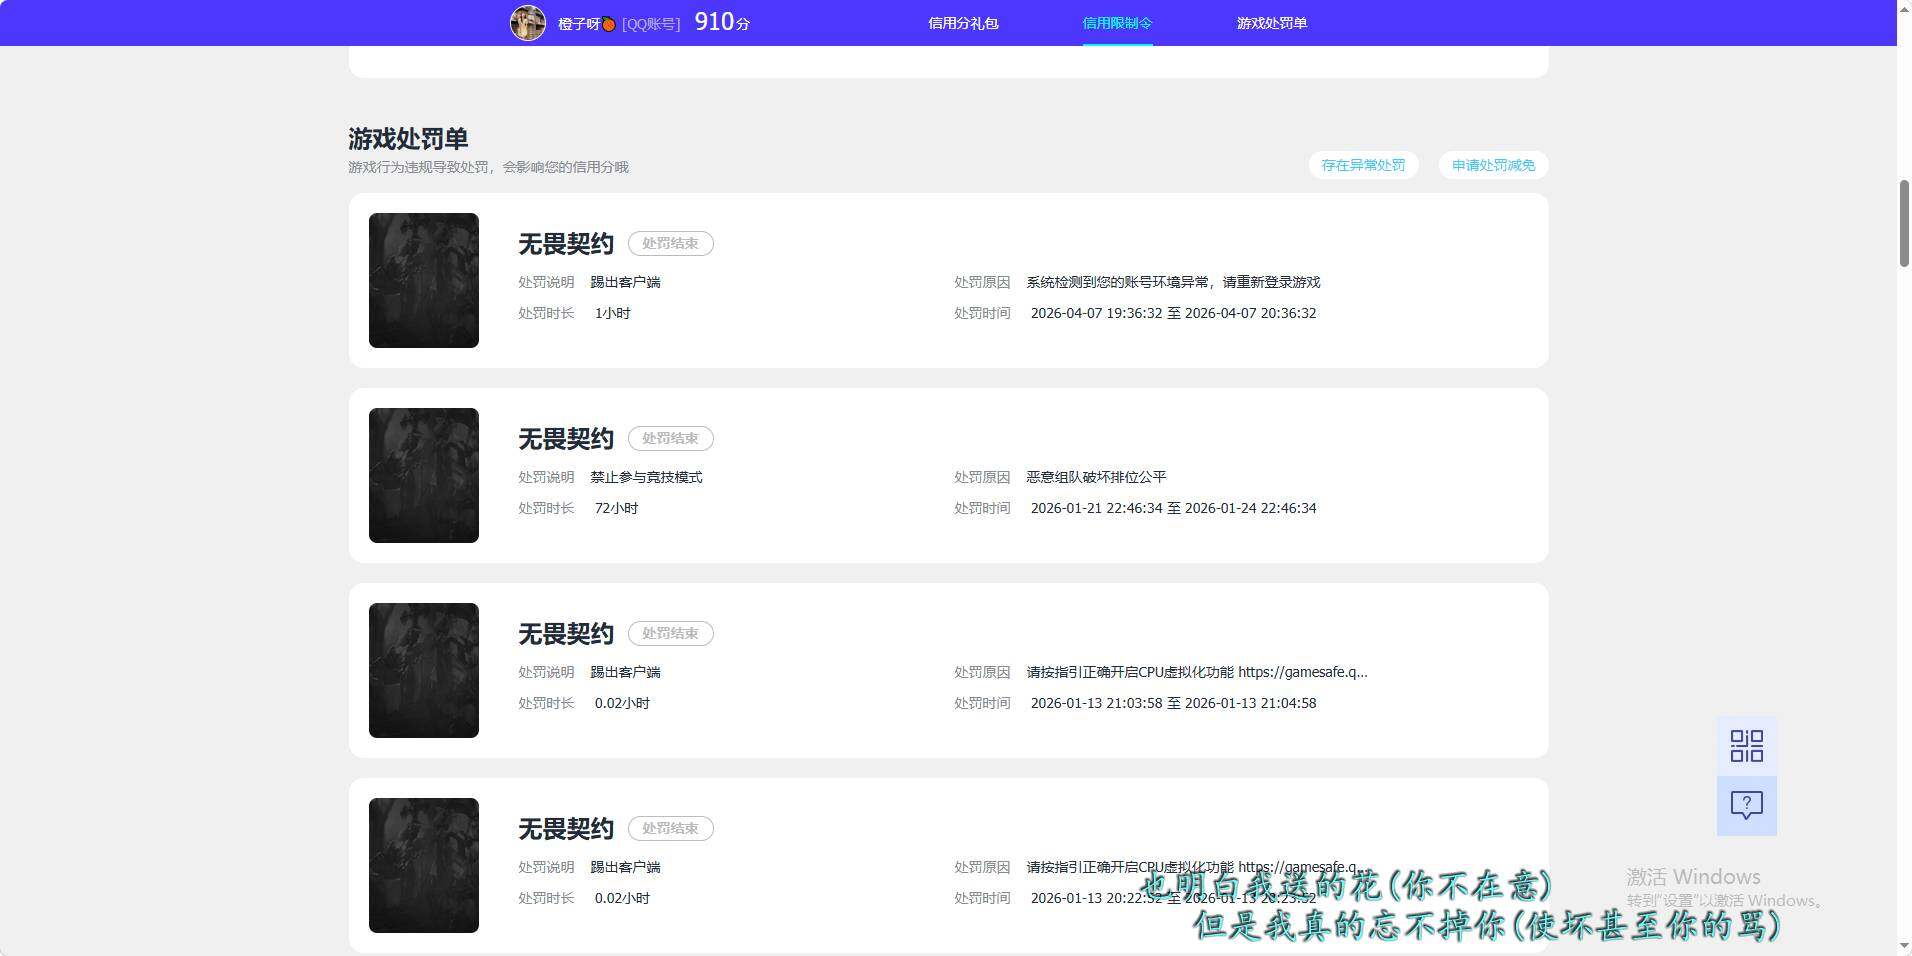Click 申请处罚减免 button
Image resolution: width=1912 pixels, height=956 pixels.
[1493, 165]
